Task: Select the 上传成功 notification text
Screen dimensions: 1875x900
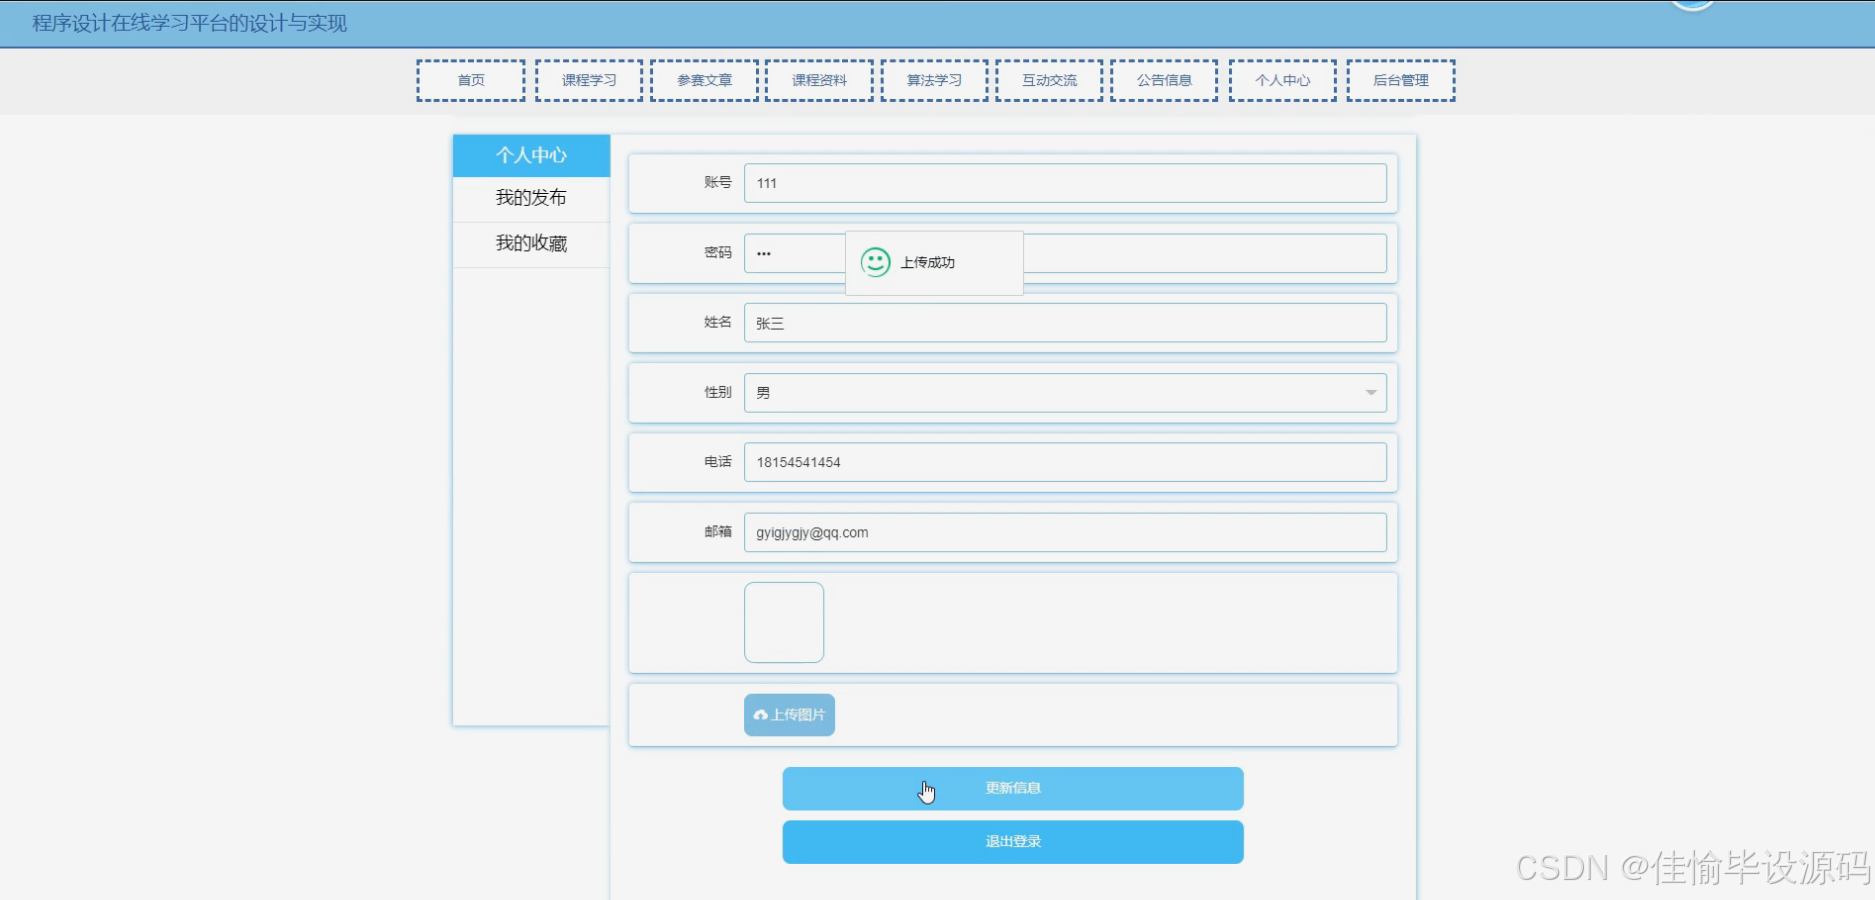Action: pyautogui.click(x=928, y=263)
